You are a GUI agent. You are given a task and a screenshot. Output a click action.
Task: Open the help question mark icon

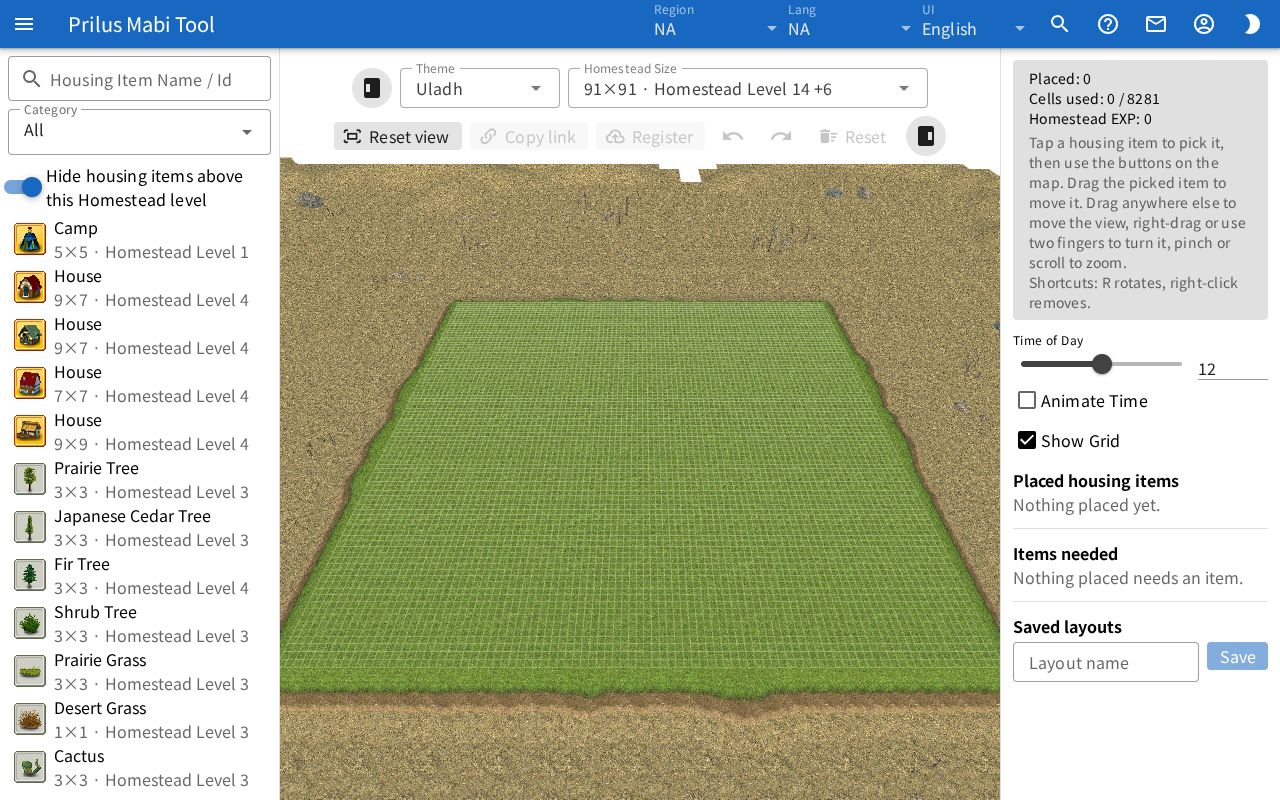[1108, 24]
